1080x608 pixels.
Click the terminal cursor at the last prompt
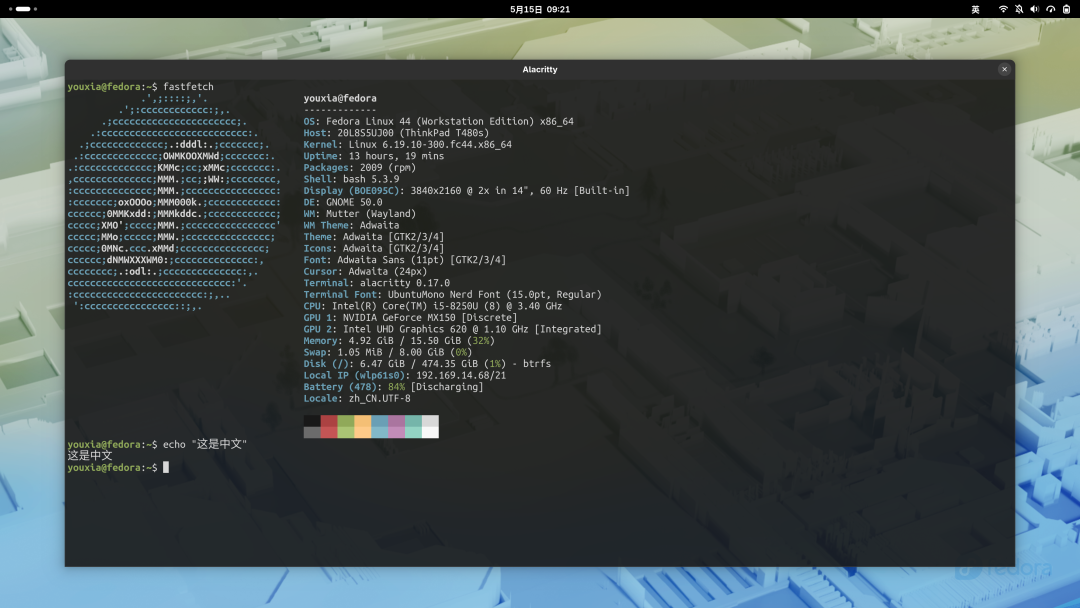click(166, 468)
